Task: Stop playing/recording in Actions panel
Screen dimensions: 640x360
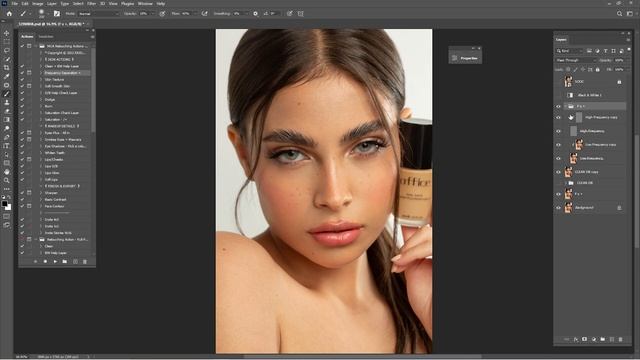Action: [36, 262]
